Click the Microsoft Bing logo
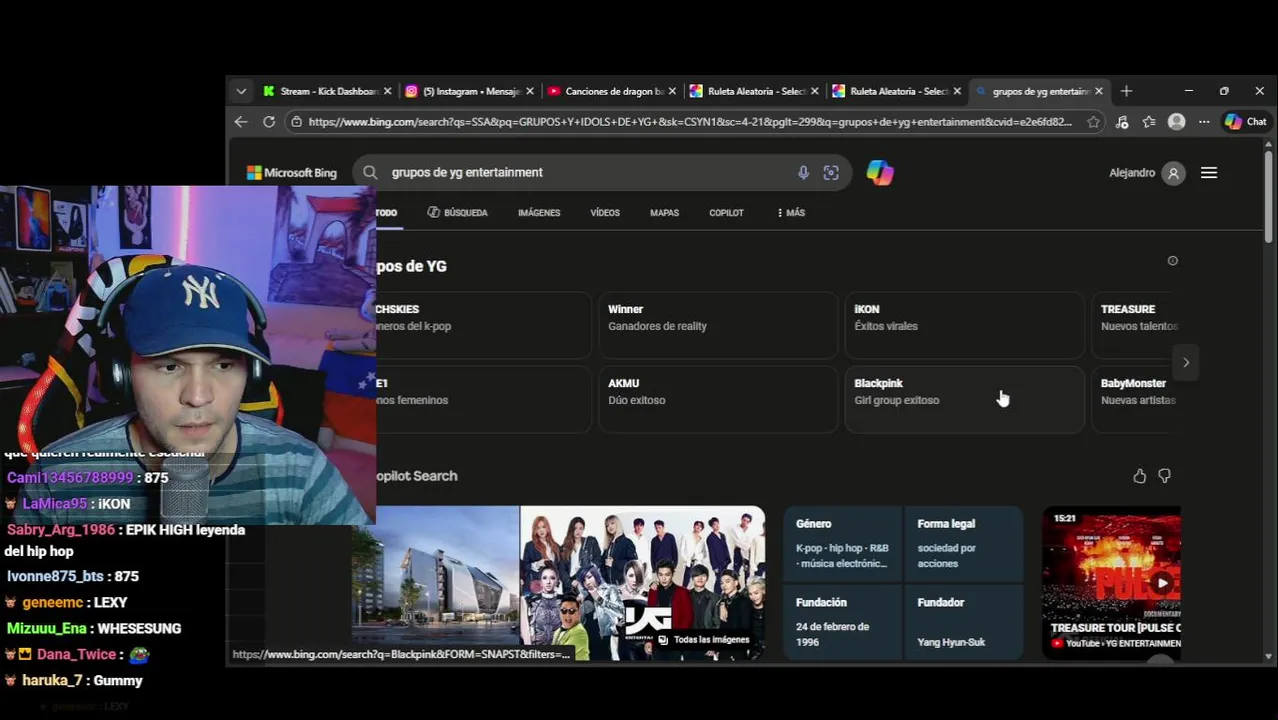 point(292,173)
